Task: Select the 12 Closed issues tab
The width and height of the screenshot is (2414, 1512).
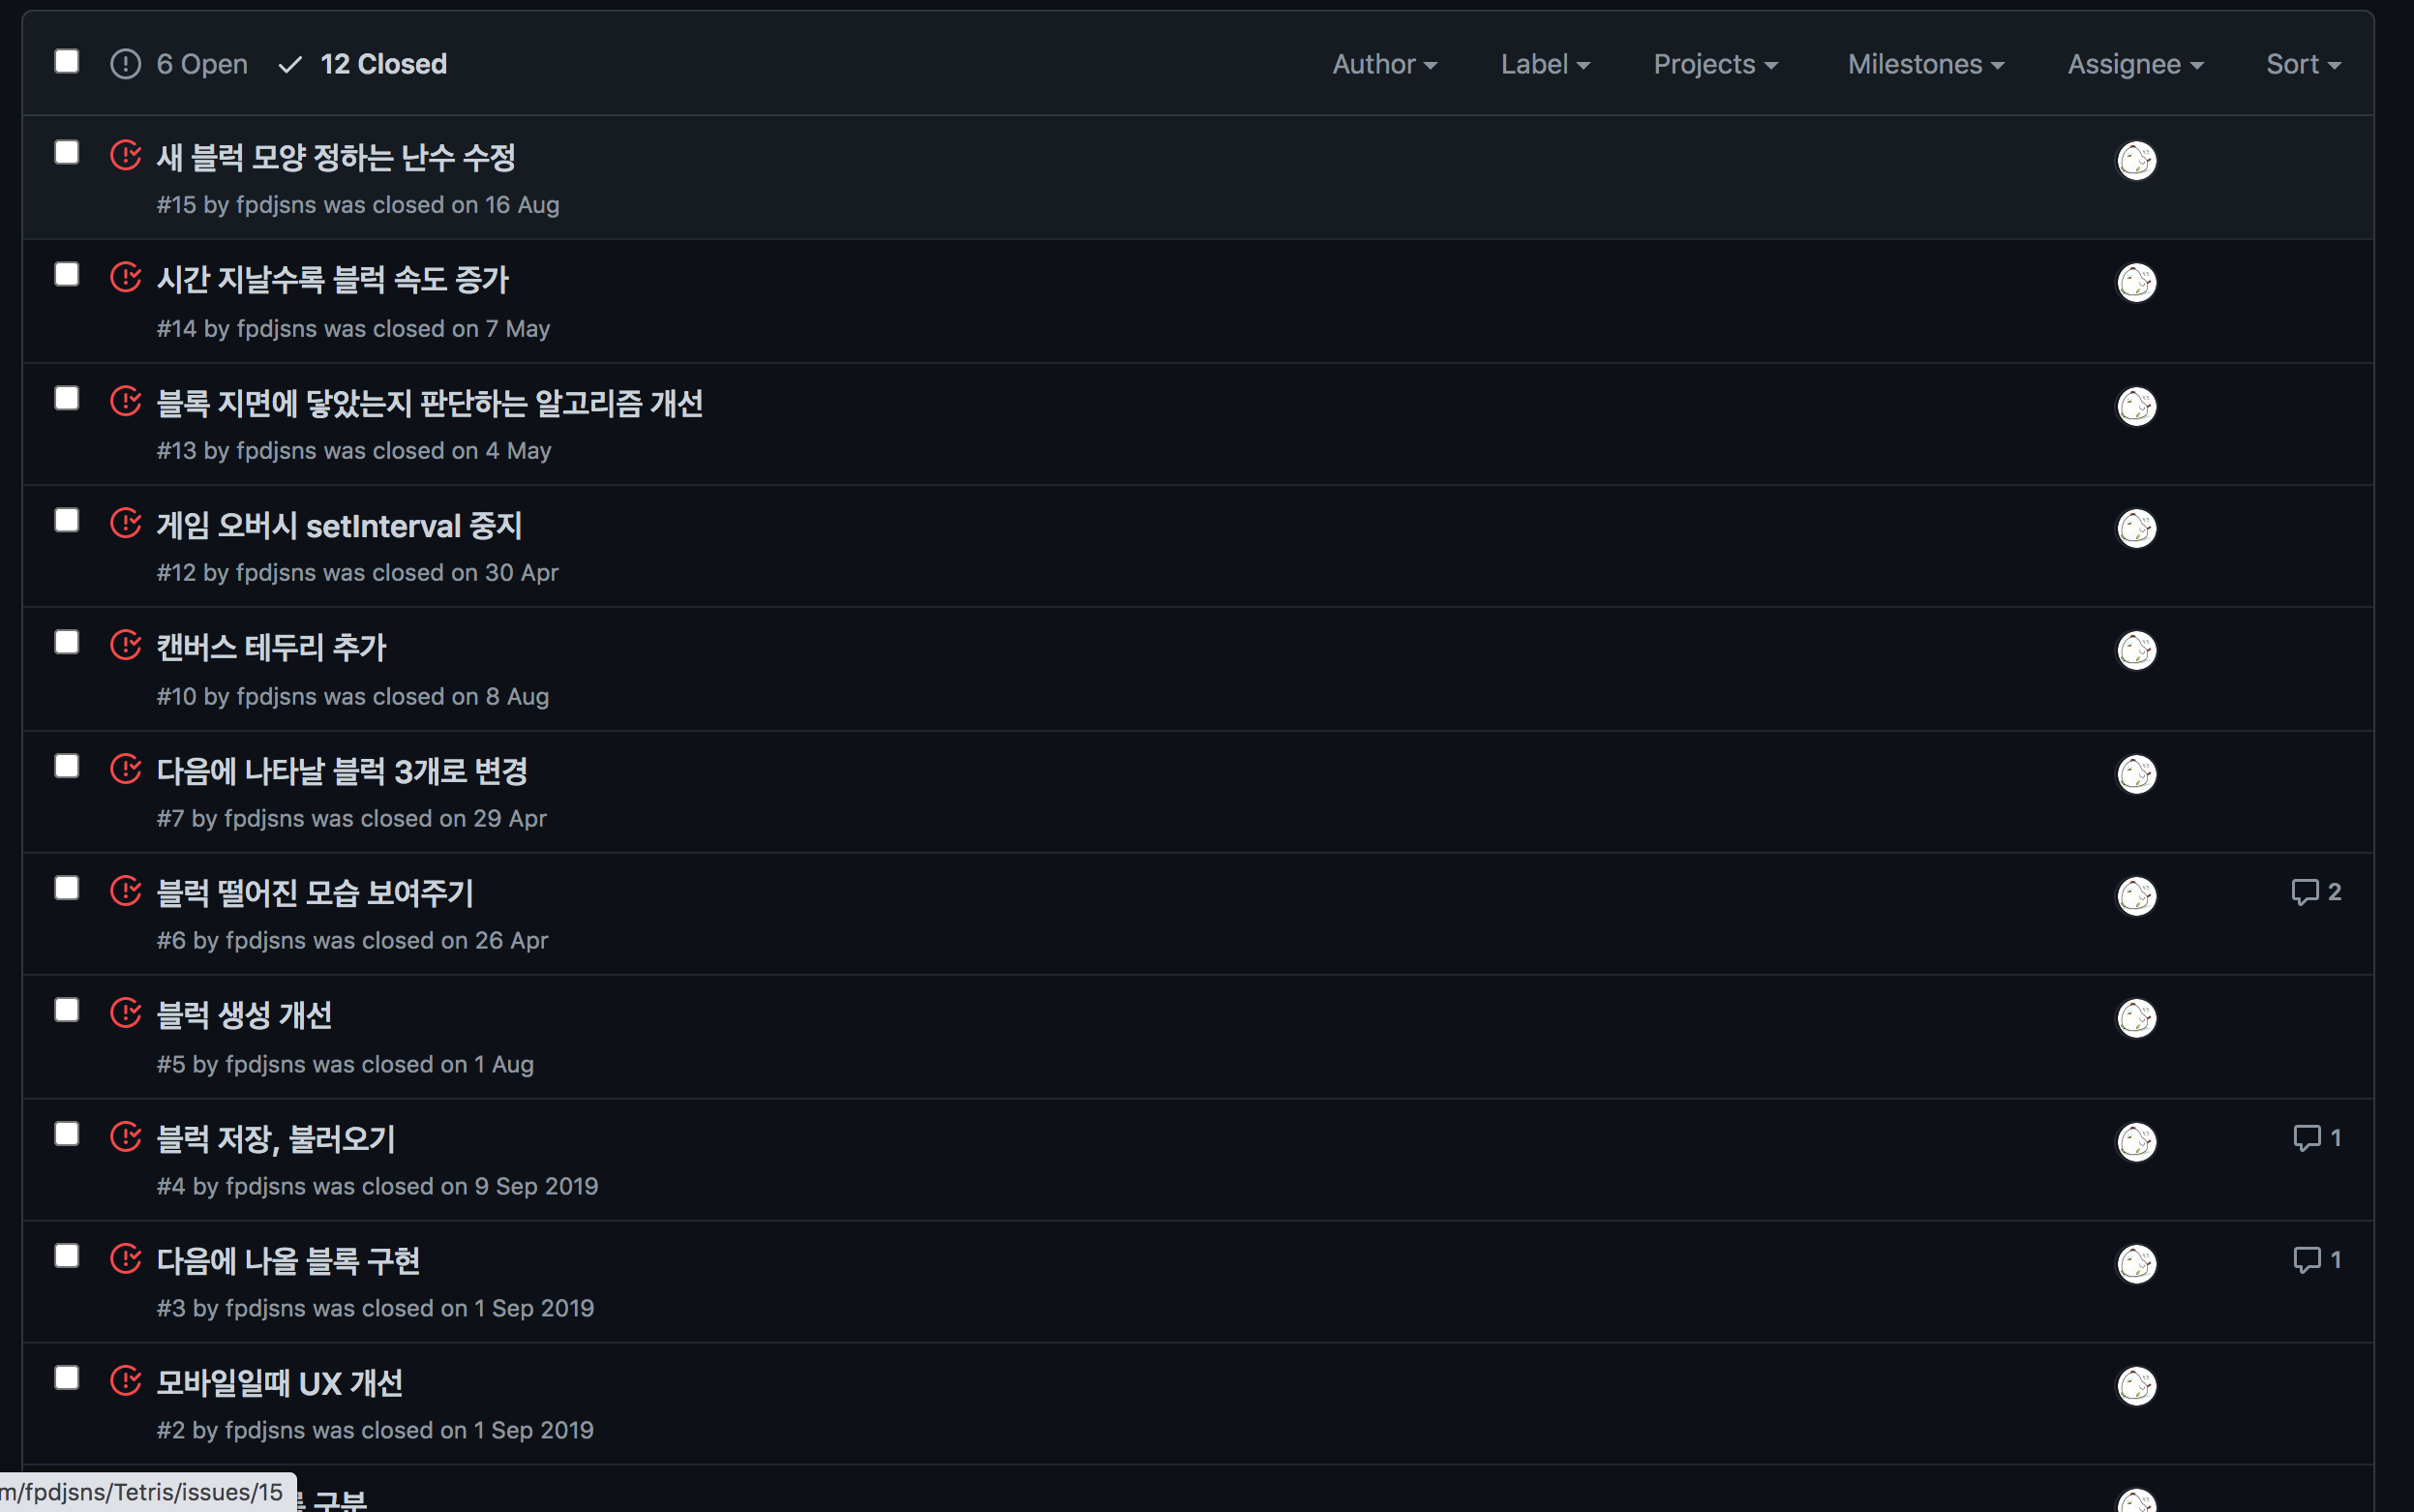Action: (364, 64)
